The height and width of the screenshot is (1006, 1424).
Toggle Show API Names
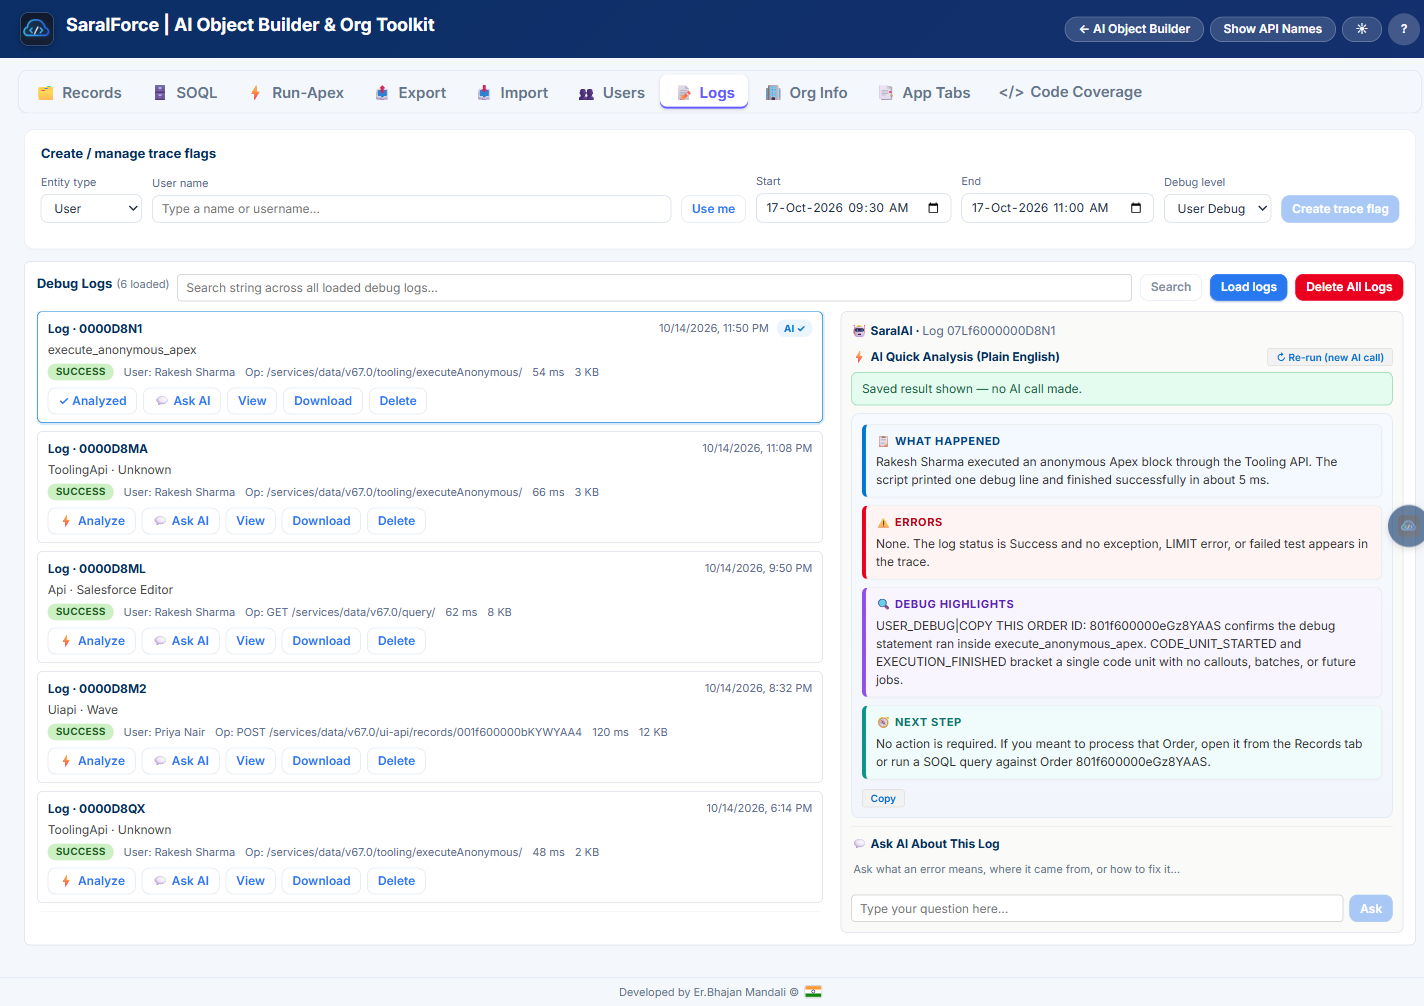click(x=1272, y=29)
